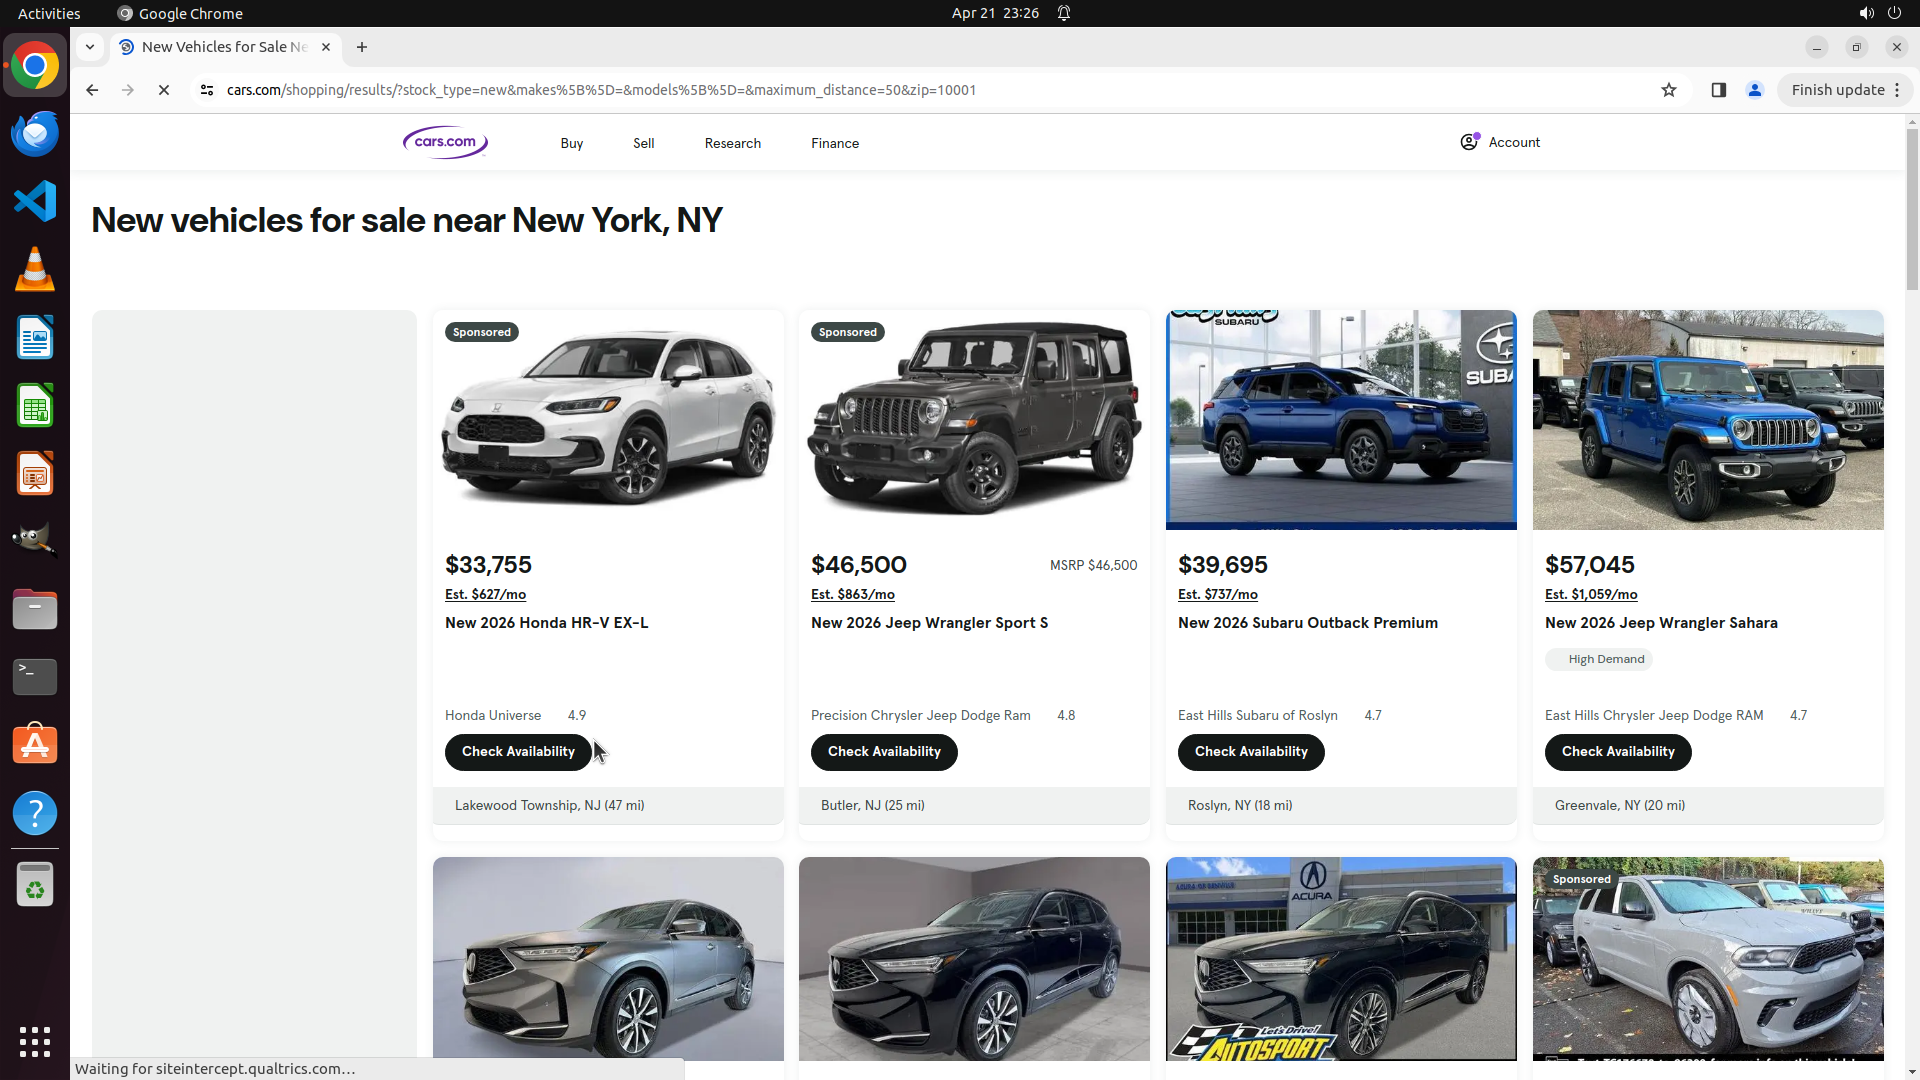
Task: Open the Buy menu
Action: click(571, 143)
